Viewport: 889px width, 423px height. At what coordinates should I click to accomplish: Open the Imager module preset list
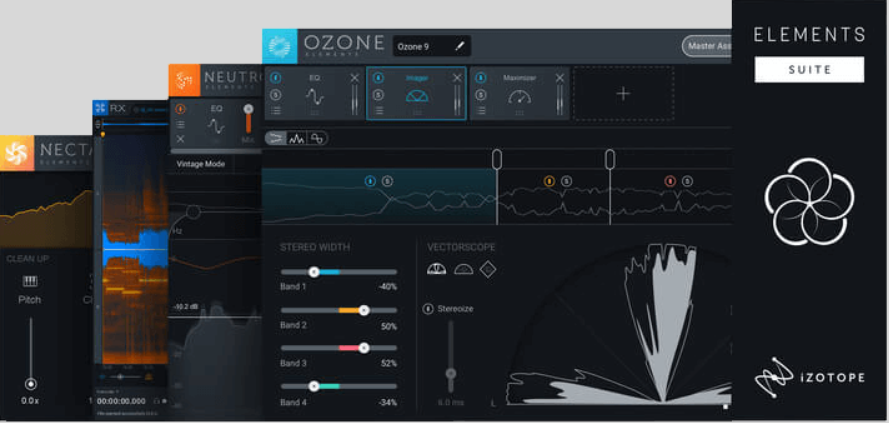(378, 111)
